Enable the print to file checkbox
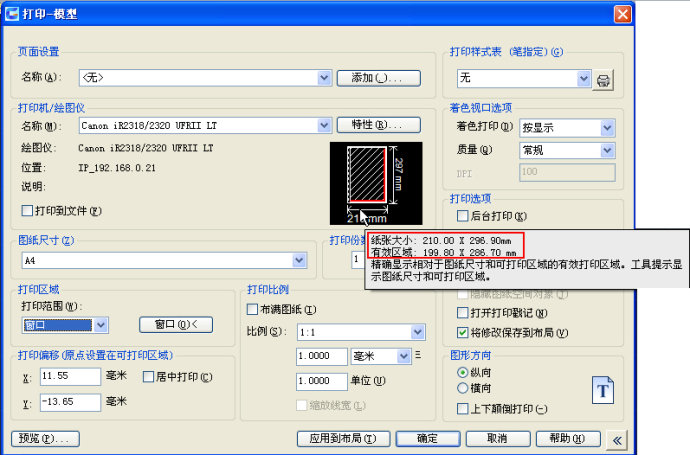 [x=28, y=211]
